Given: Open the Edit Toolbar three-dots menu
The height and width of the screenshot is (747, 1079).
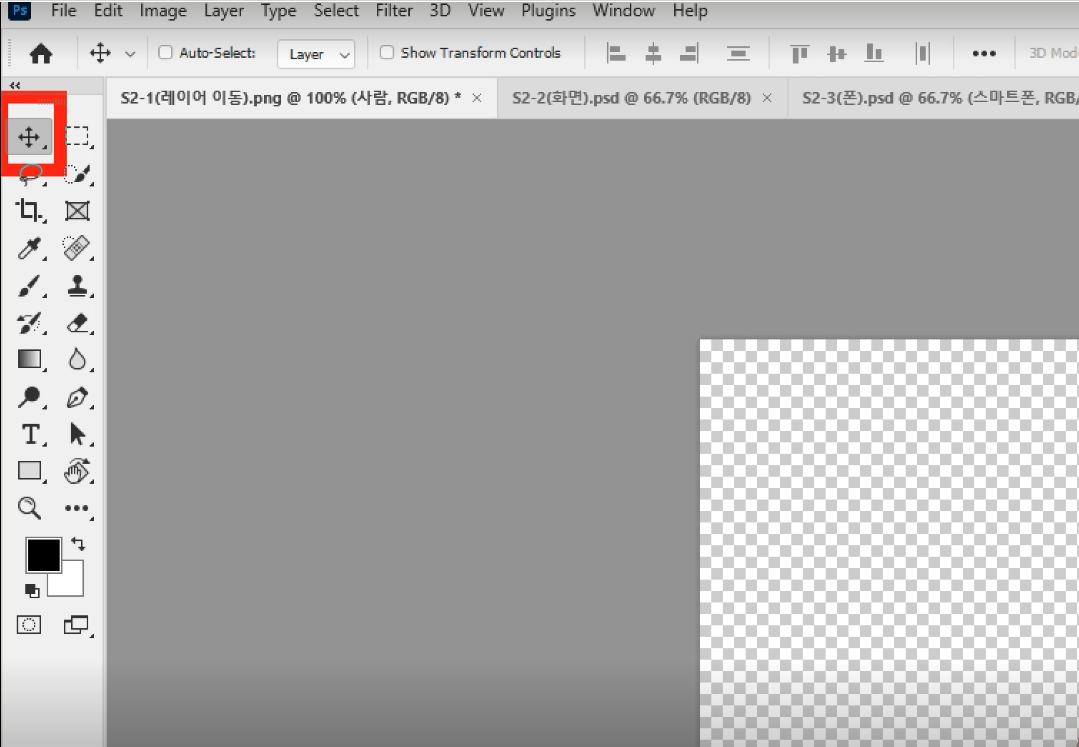Looking at the screenshot, I should point(77,508).
